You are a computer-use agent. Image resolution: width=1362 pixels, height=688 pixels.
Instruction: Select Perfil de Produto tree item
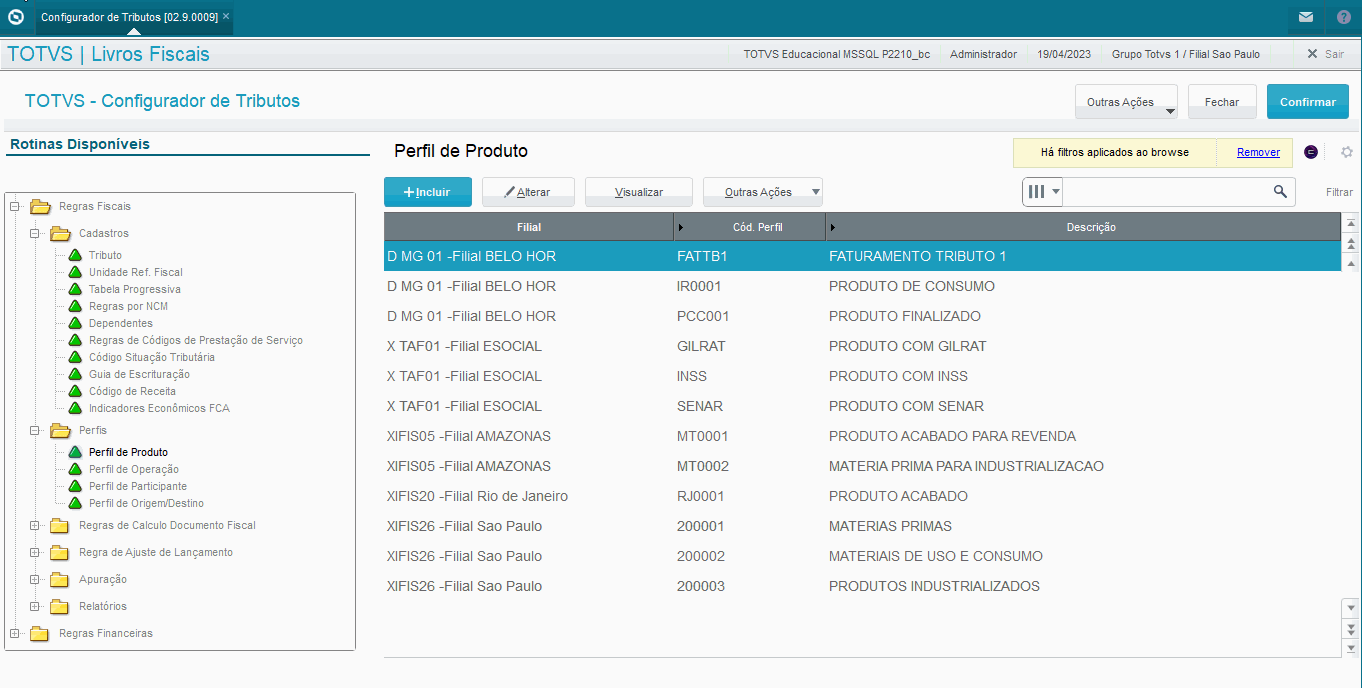[128, 452]
